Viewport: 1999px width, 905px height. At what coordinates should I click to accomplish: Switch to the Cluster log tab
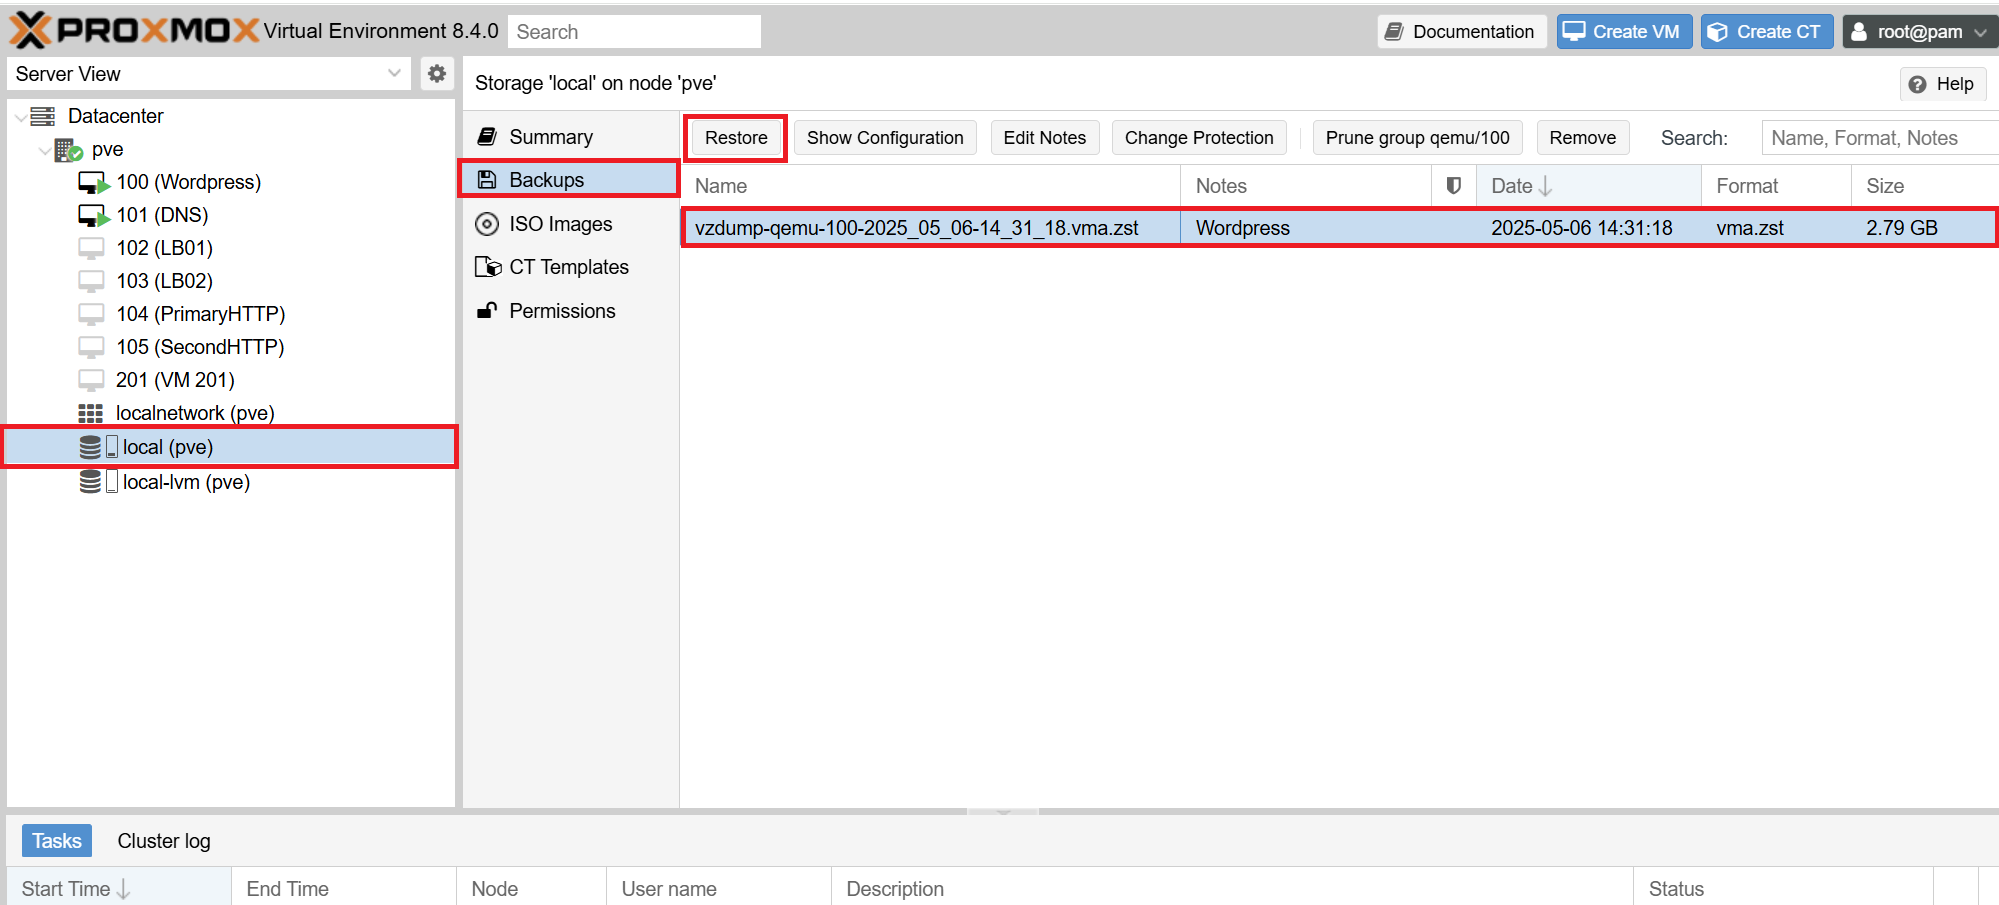pos(164,841)
